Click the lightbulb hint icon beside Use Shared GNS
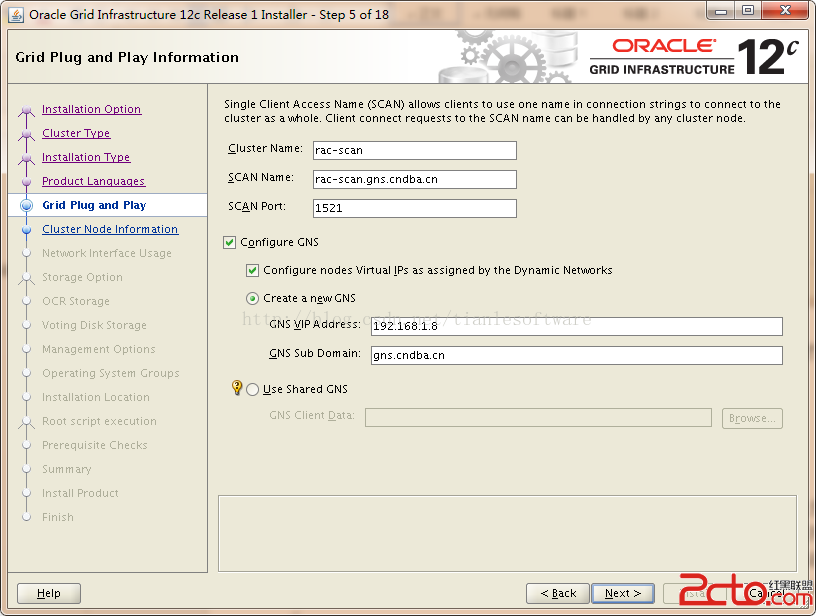 pos(237,388)
